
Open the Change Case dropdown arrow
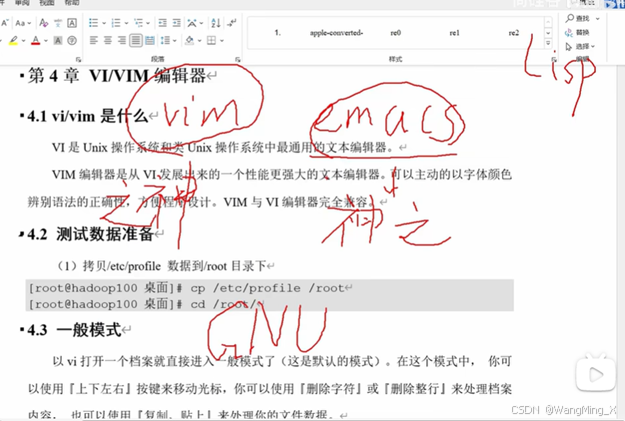[x=29, y=24]
